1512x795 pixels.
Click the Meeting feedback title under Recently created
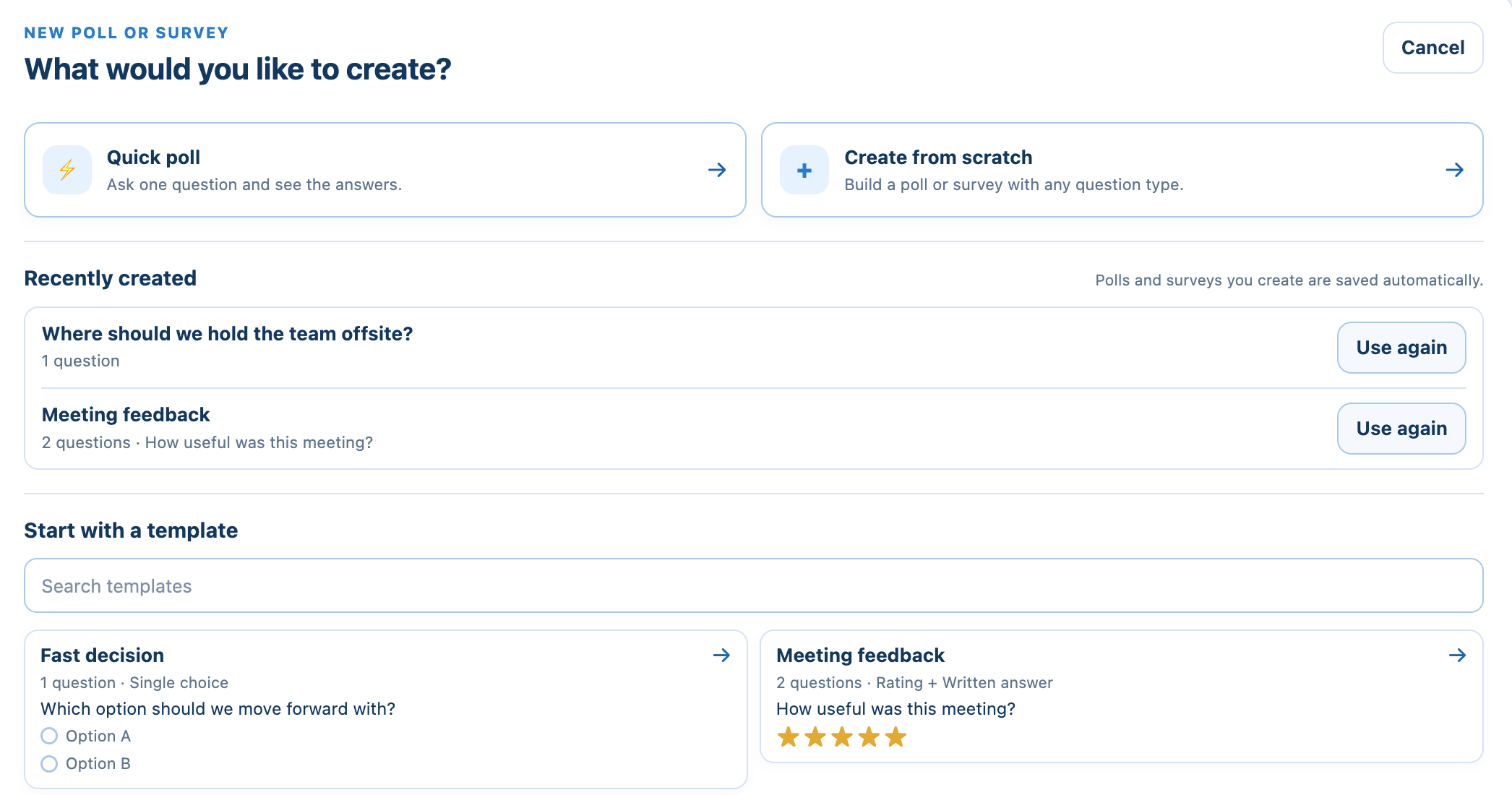126,415
